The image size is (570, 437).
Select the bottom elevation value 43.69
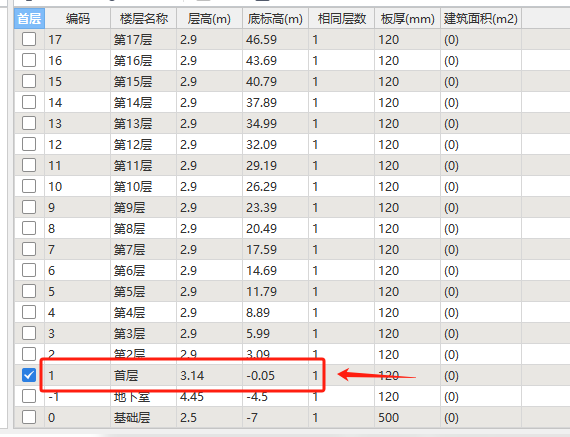[261, 60]
